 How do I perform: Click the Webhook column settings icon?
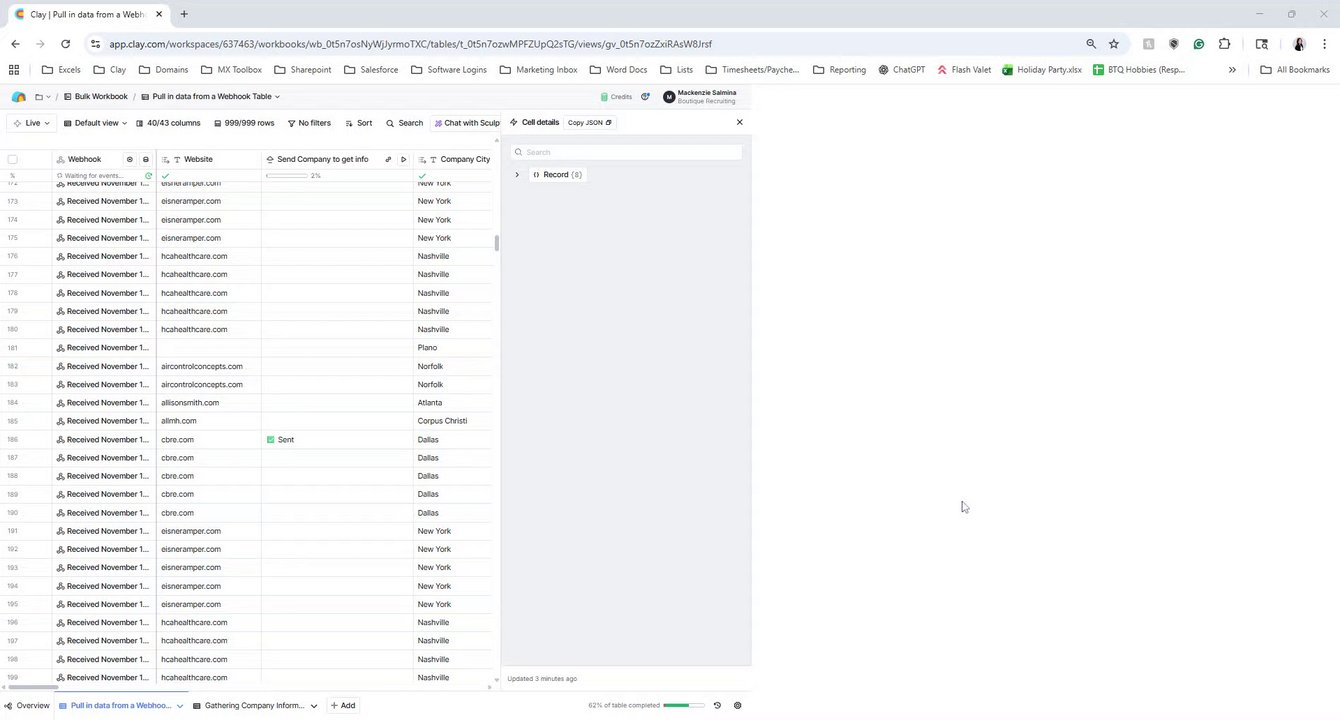129,159
